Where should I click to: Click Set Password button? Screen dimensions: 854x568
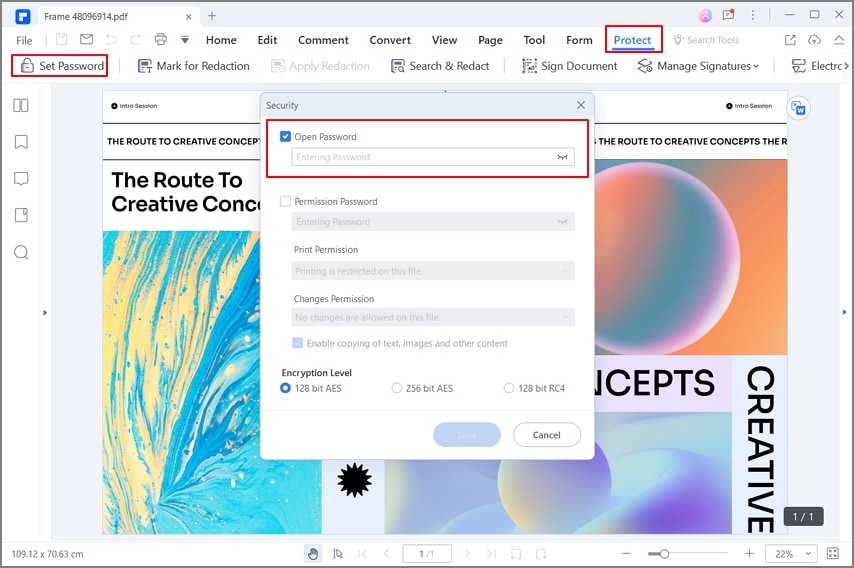(62, 66)
